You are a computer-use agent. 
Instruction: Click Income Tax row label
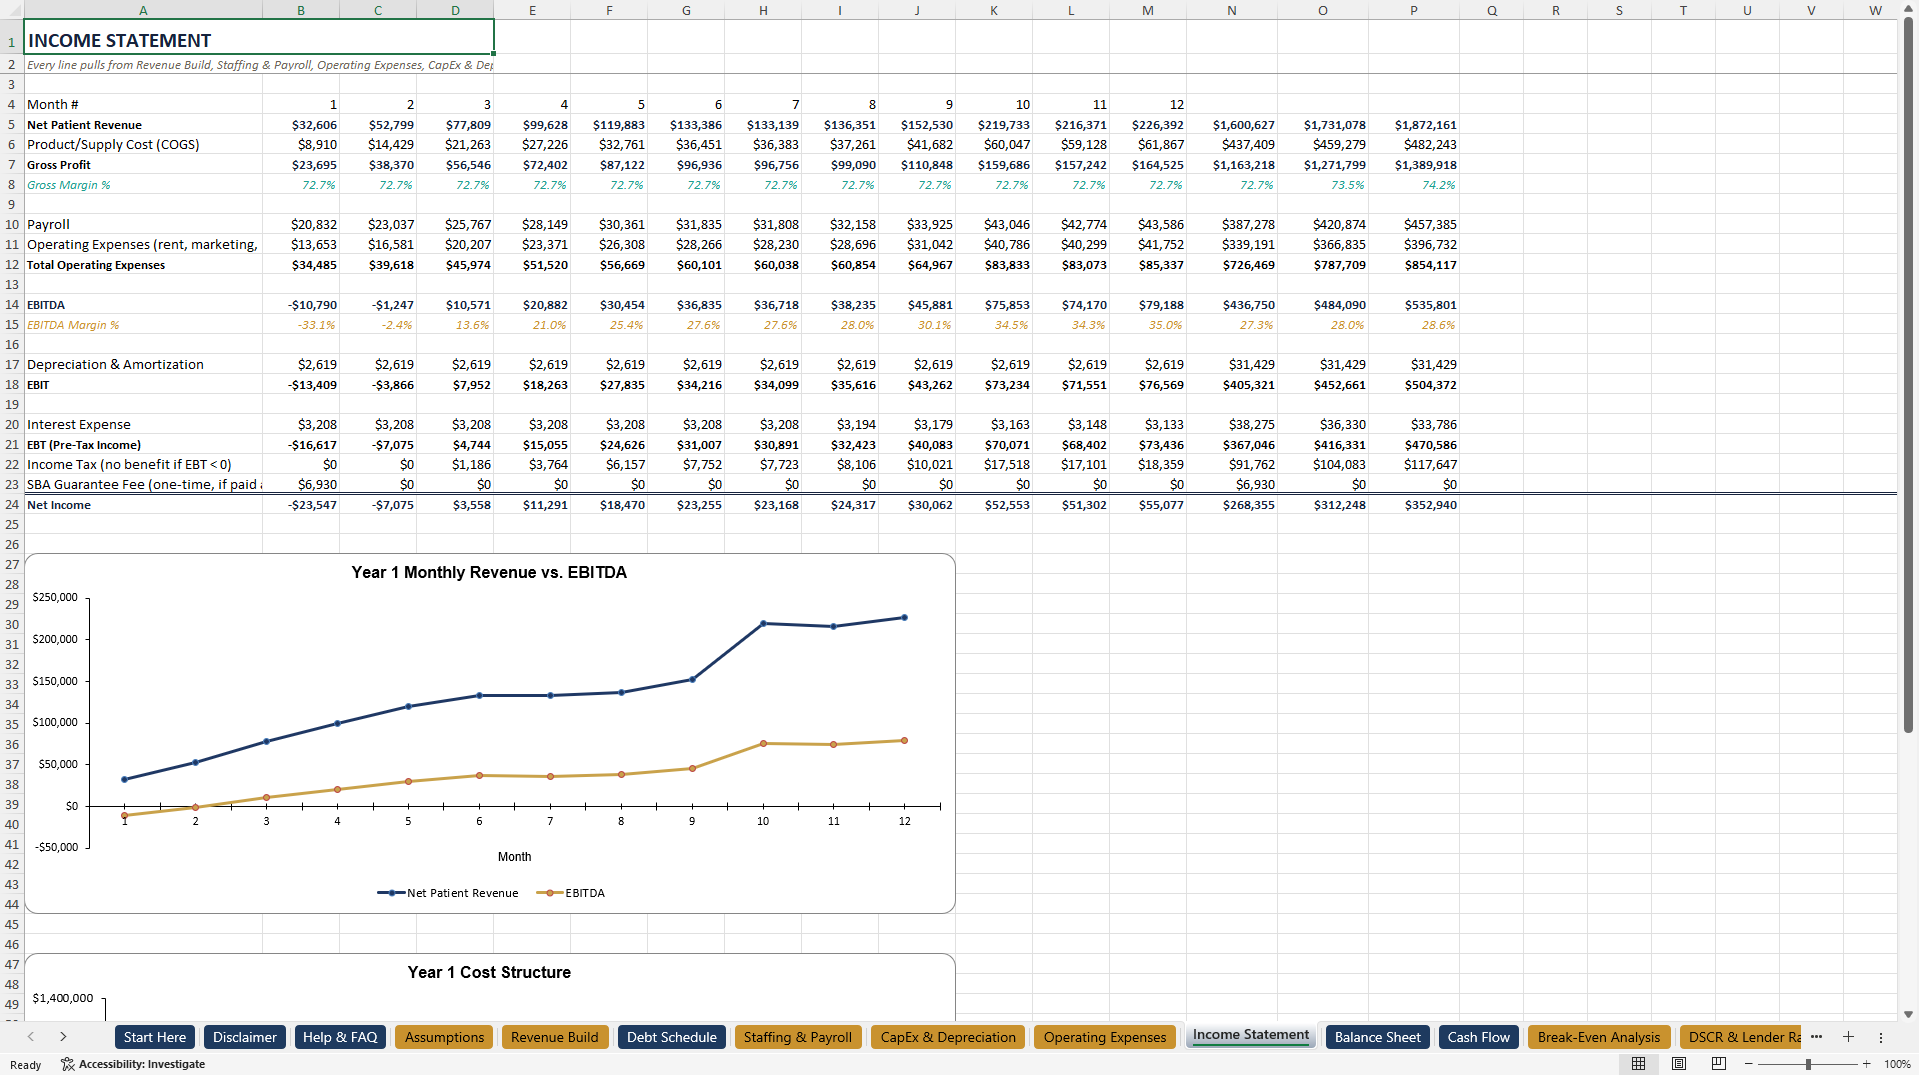coord(143,464)
